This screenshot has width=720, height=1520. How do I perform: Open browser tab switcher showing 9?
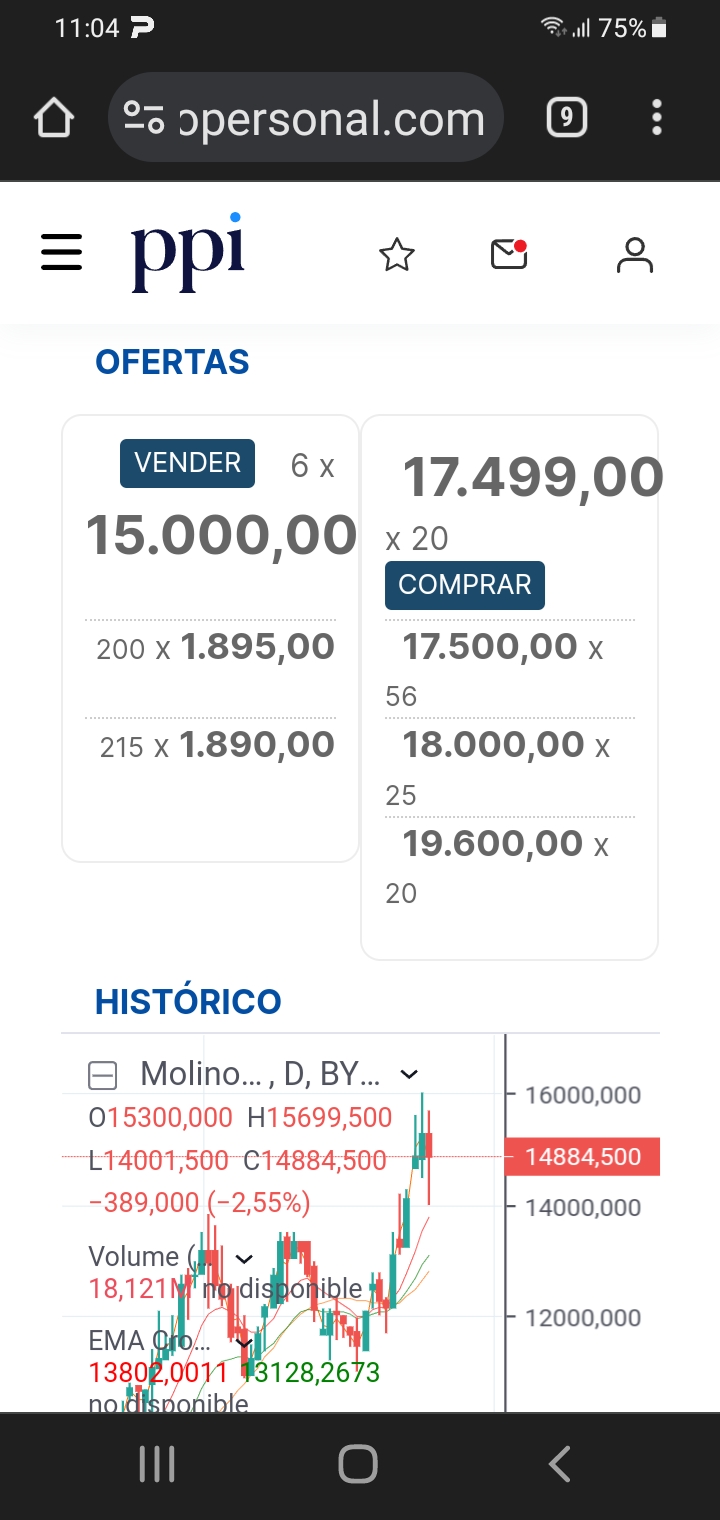(x=566, y=118)
